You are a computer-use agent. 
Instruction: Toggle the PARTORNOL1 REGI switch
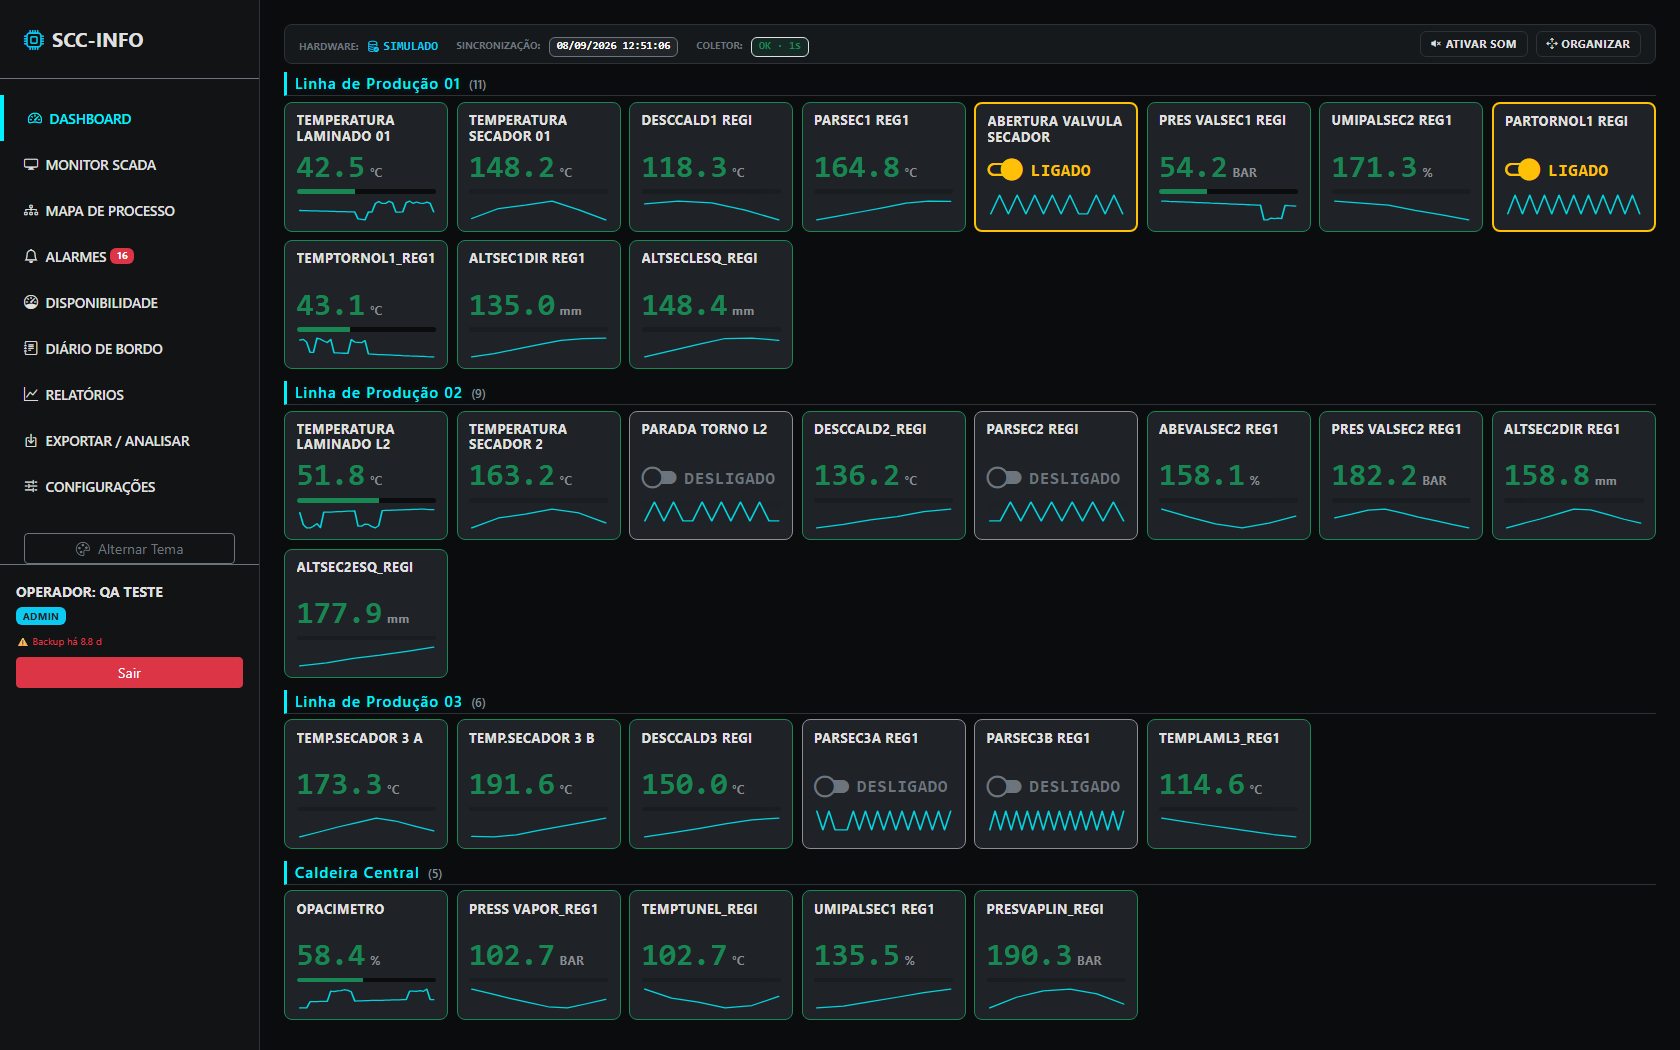1522,170
